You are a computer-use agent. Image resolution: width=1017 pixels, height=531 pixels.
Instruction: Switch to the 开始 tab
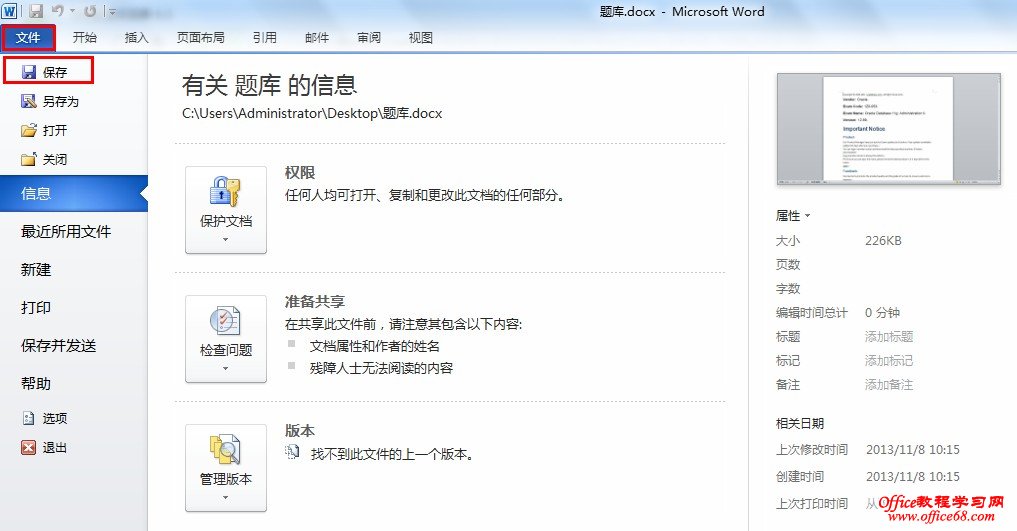pyautogui.click(x=84, y=38)
